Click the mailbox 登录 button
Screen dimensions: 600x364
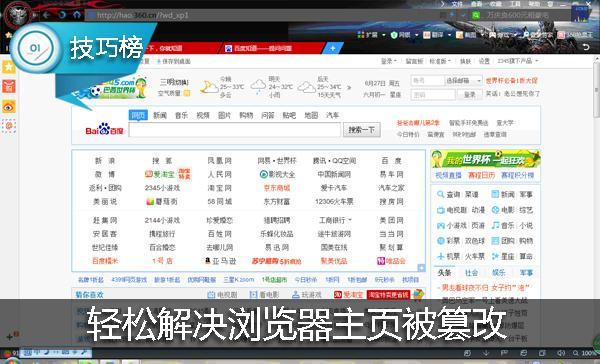[x=470, y=95]
